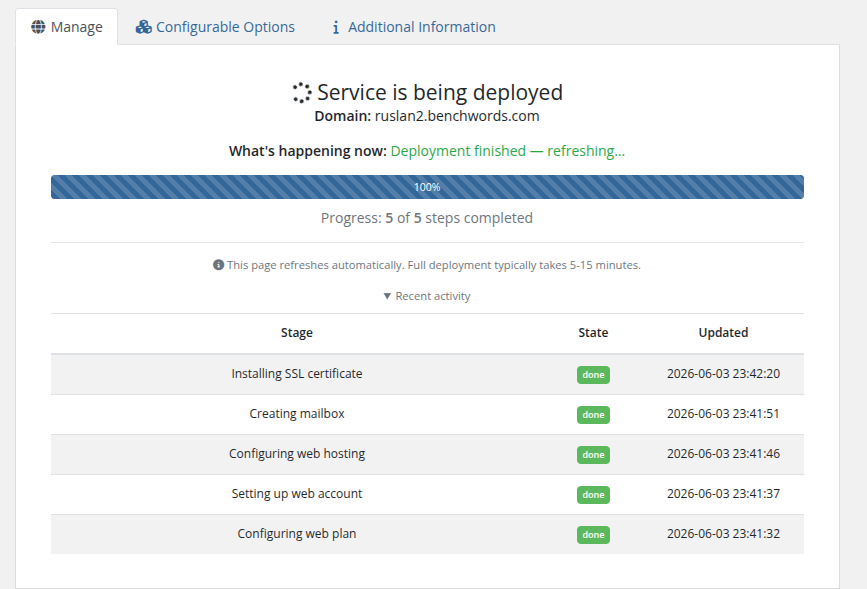The image size is (867, 589).
Task: Open the Additional Information tab
Action: [413, 27]
